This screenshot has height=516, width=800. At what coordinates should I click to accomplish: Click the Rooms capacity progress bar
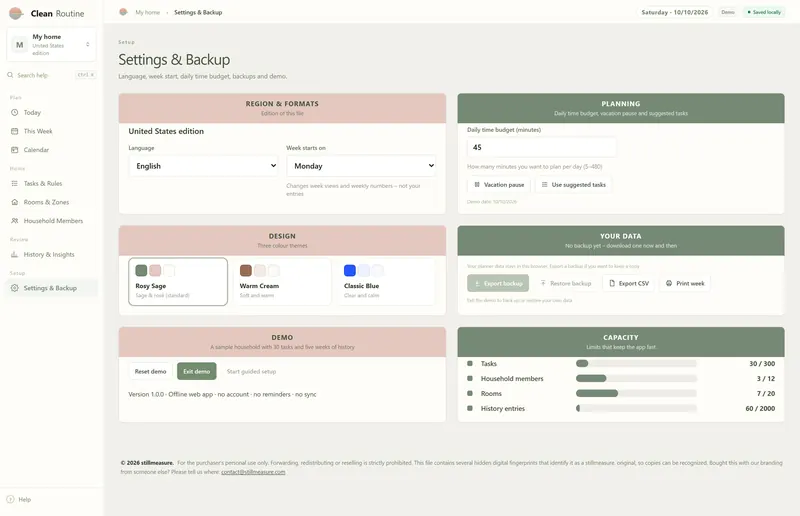pyautogui.click(x=636, y=394)
